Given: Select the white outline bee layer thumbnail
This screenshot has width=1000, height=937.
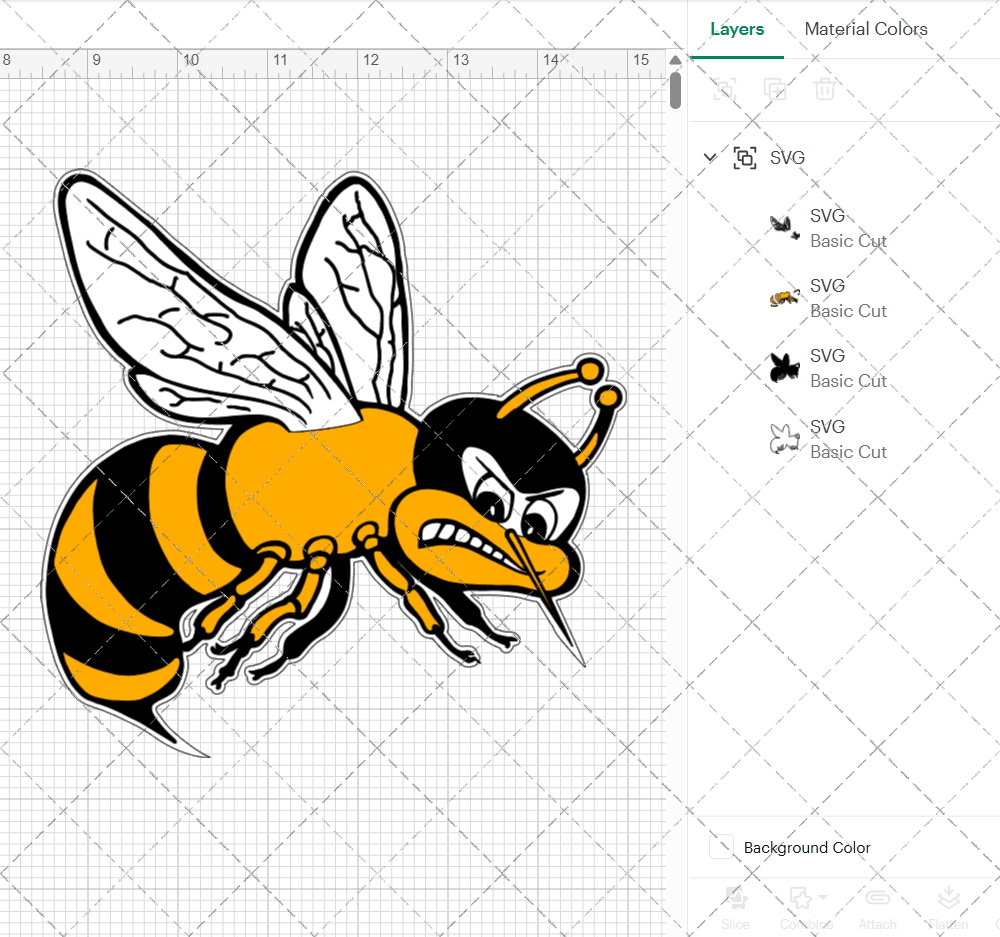Looking at the screenshot, I should tap(784, 439).
